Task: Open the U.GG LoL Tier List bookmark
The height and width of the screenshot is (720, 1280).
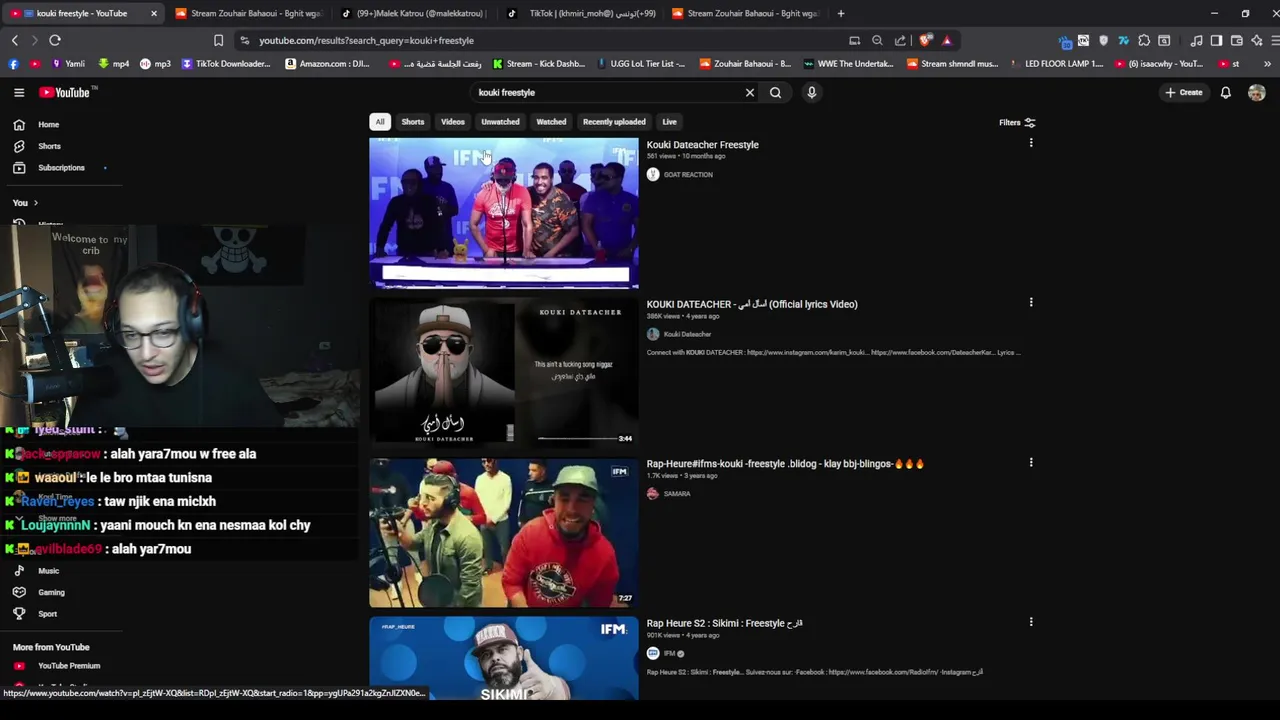Action: click(x=641, y=64)
